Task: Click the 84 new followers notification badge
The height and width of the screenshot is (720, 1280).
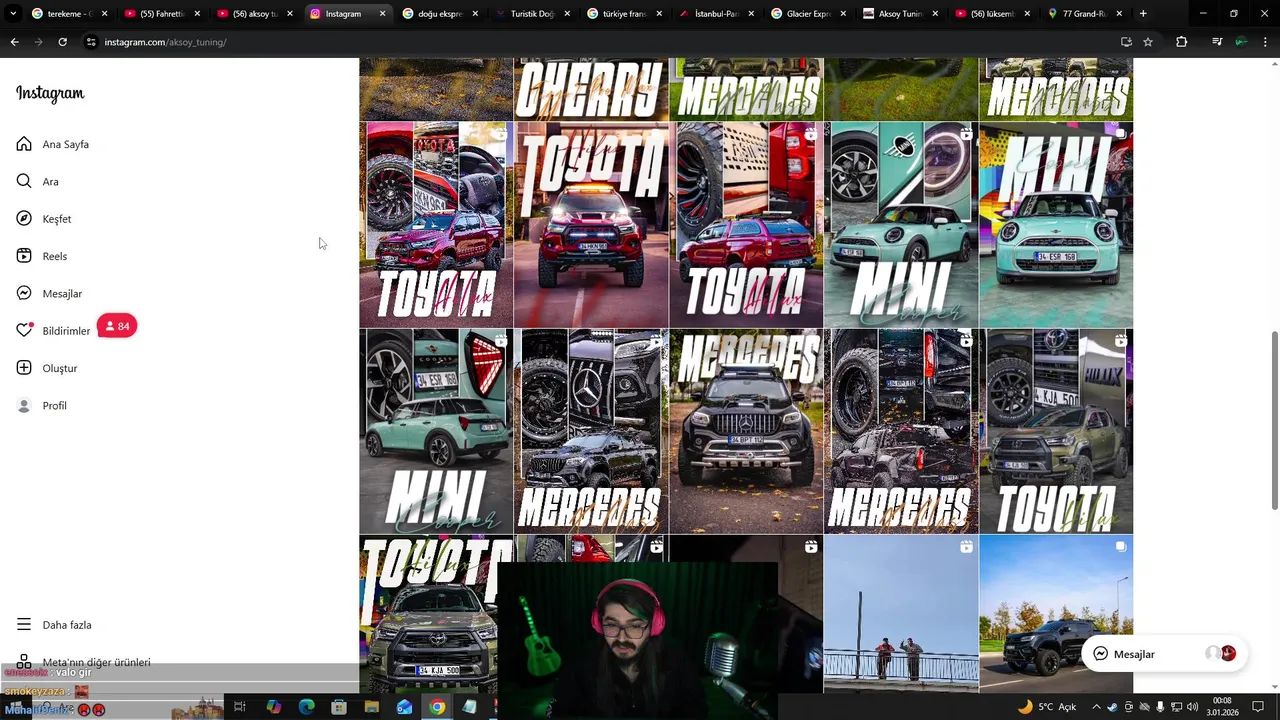Action: coord(117,326)
